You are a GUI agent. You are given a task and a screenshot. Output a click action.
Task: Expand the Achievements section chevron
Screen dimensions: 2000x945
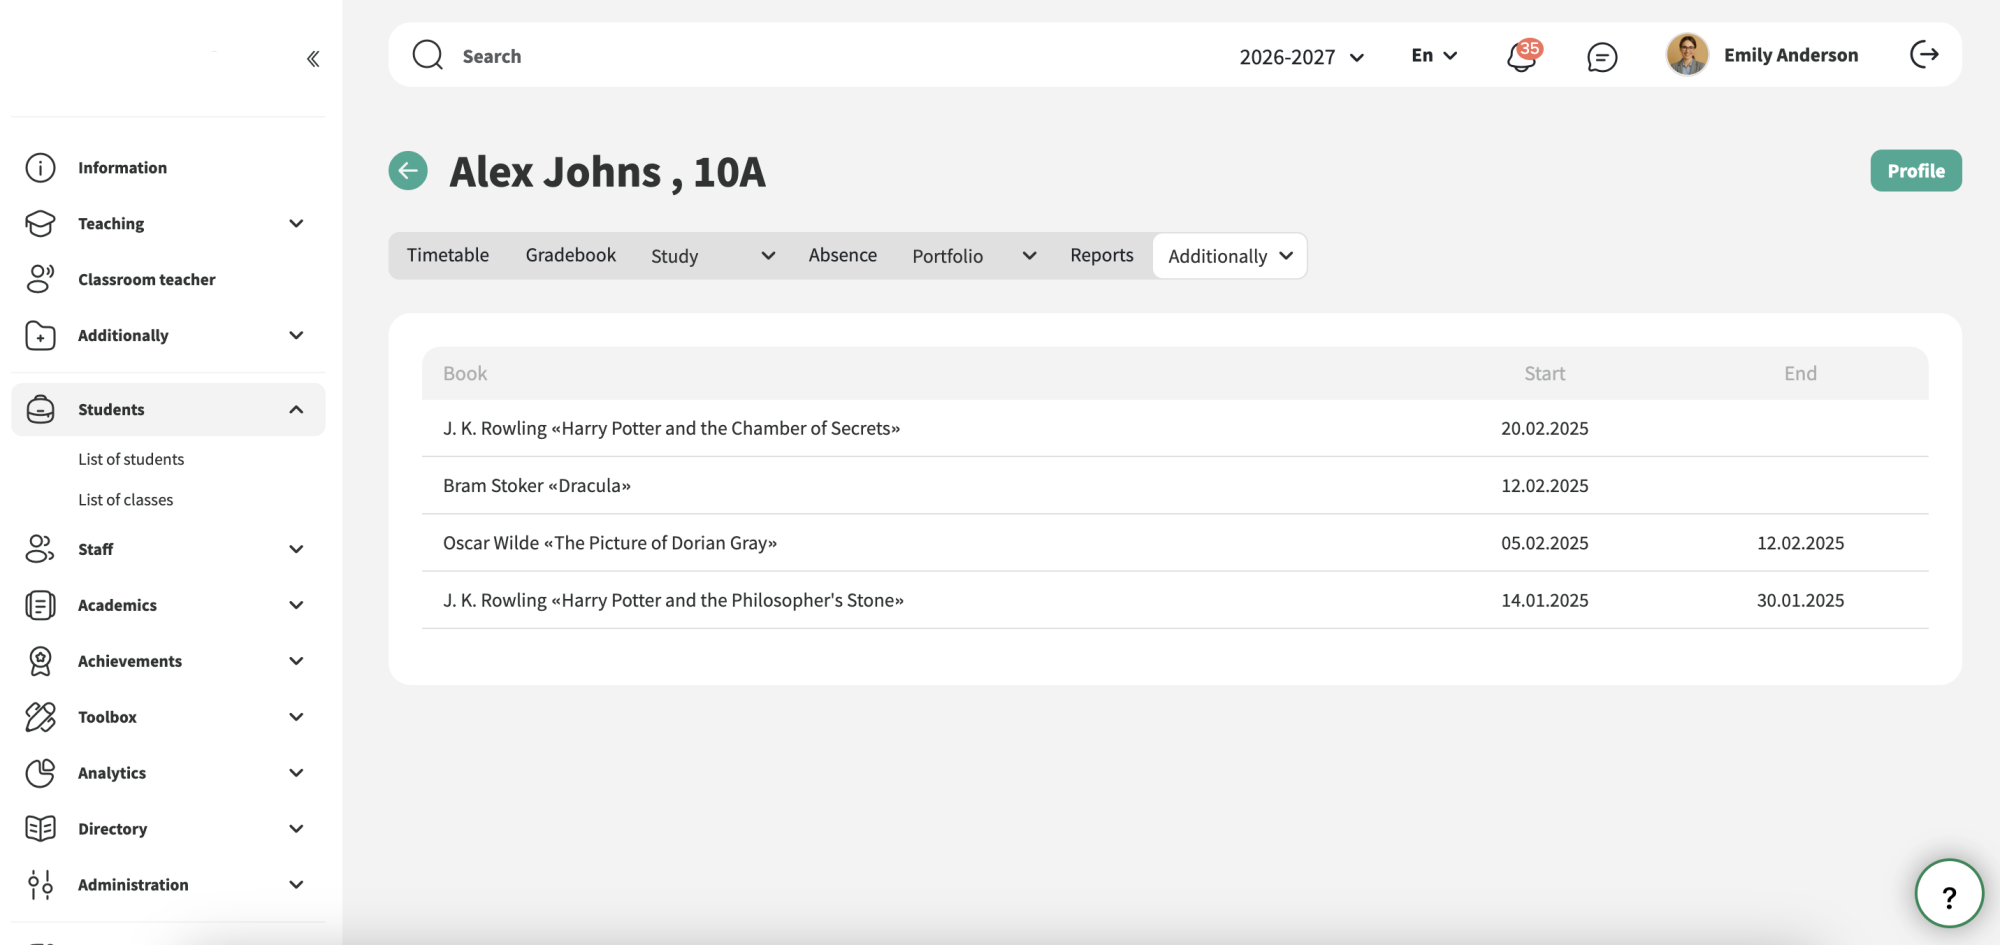click(296, 661)
